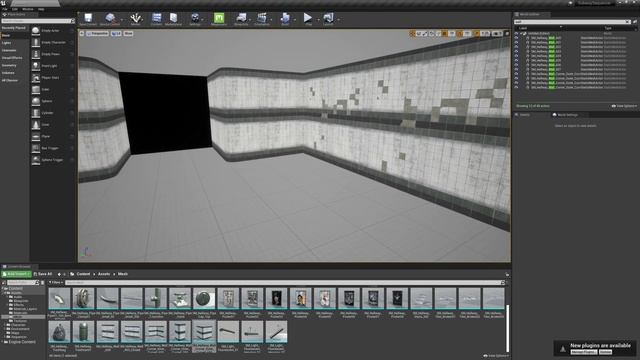Image resolution: width=640 pixels, height=360 pixels.
Task: Go back in Content Browser history
Action: click(x=59, y=274)
